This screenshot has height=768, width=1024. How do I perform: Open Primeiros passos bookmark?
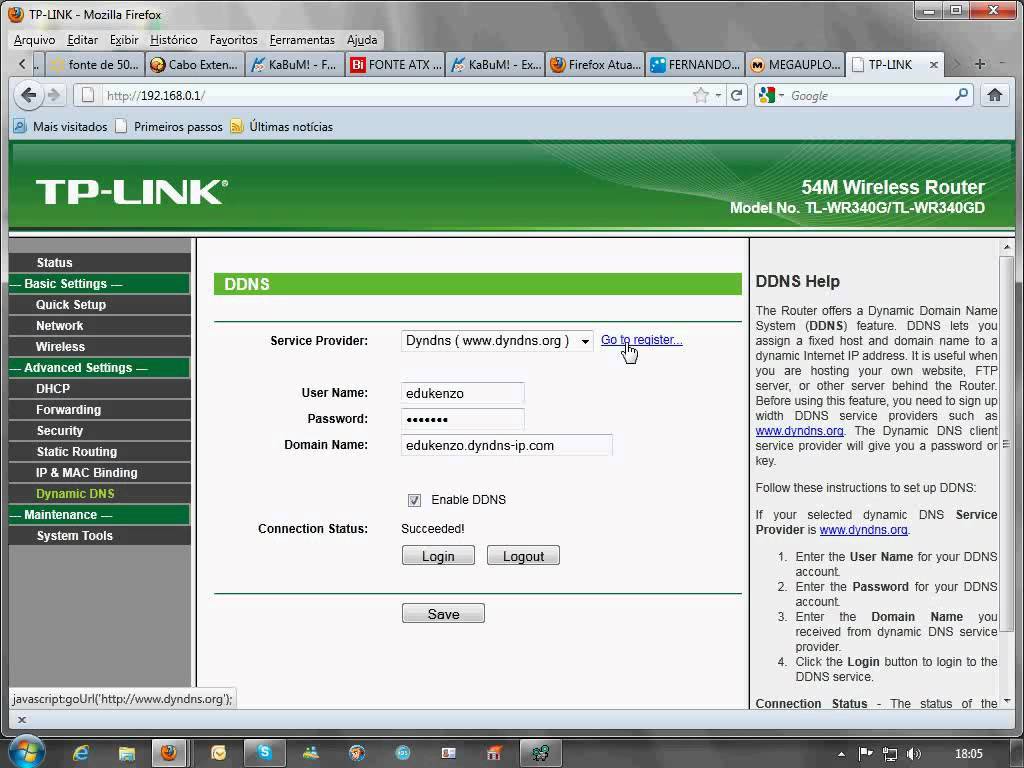[x=169, y=127]
